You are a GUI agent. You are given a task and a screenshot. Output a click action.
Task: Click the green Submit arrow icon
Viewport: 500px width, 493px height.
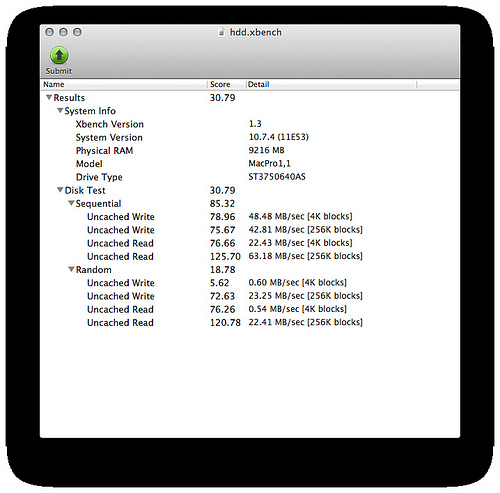59,55
